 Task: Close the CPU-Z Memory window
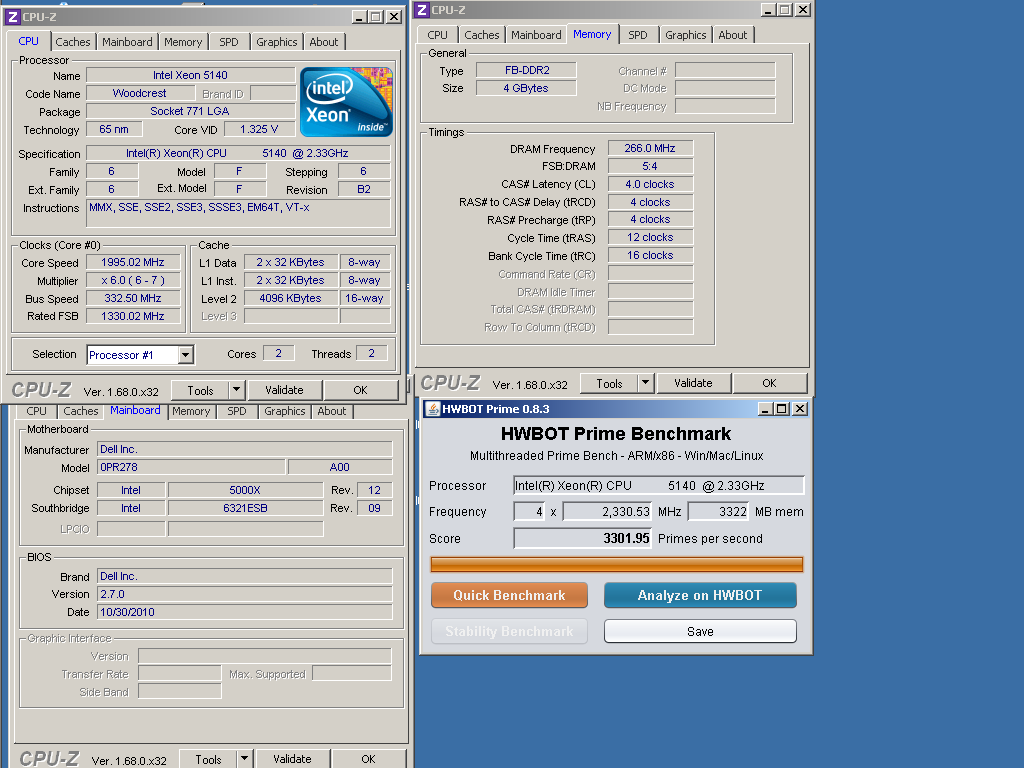[x=803, y=10]
